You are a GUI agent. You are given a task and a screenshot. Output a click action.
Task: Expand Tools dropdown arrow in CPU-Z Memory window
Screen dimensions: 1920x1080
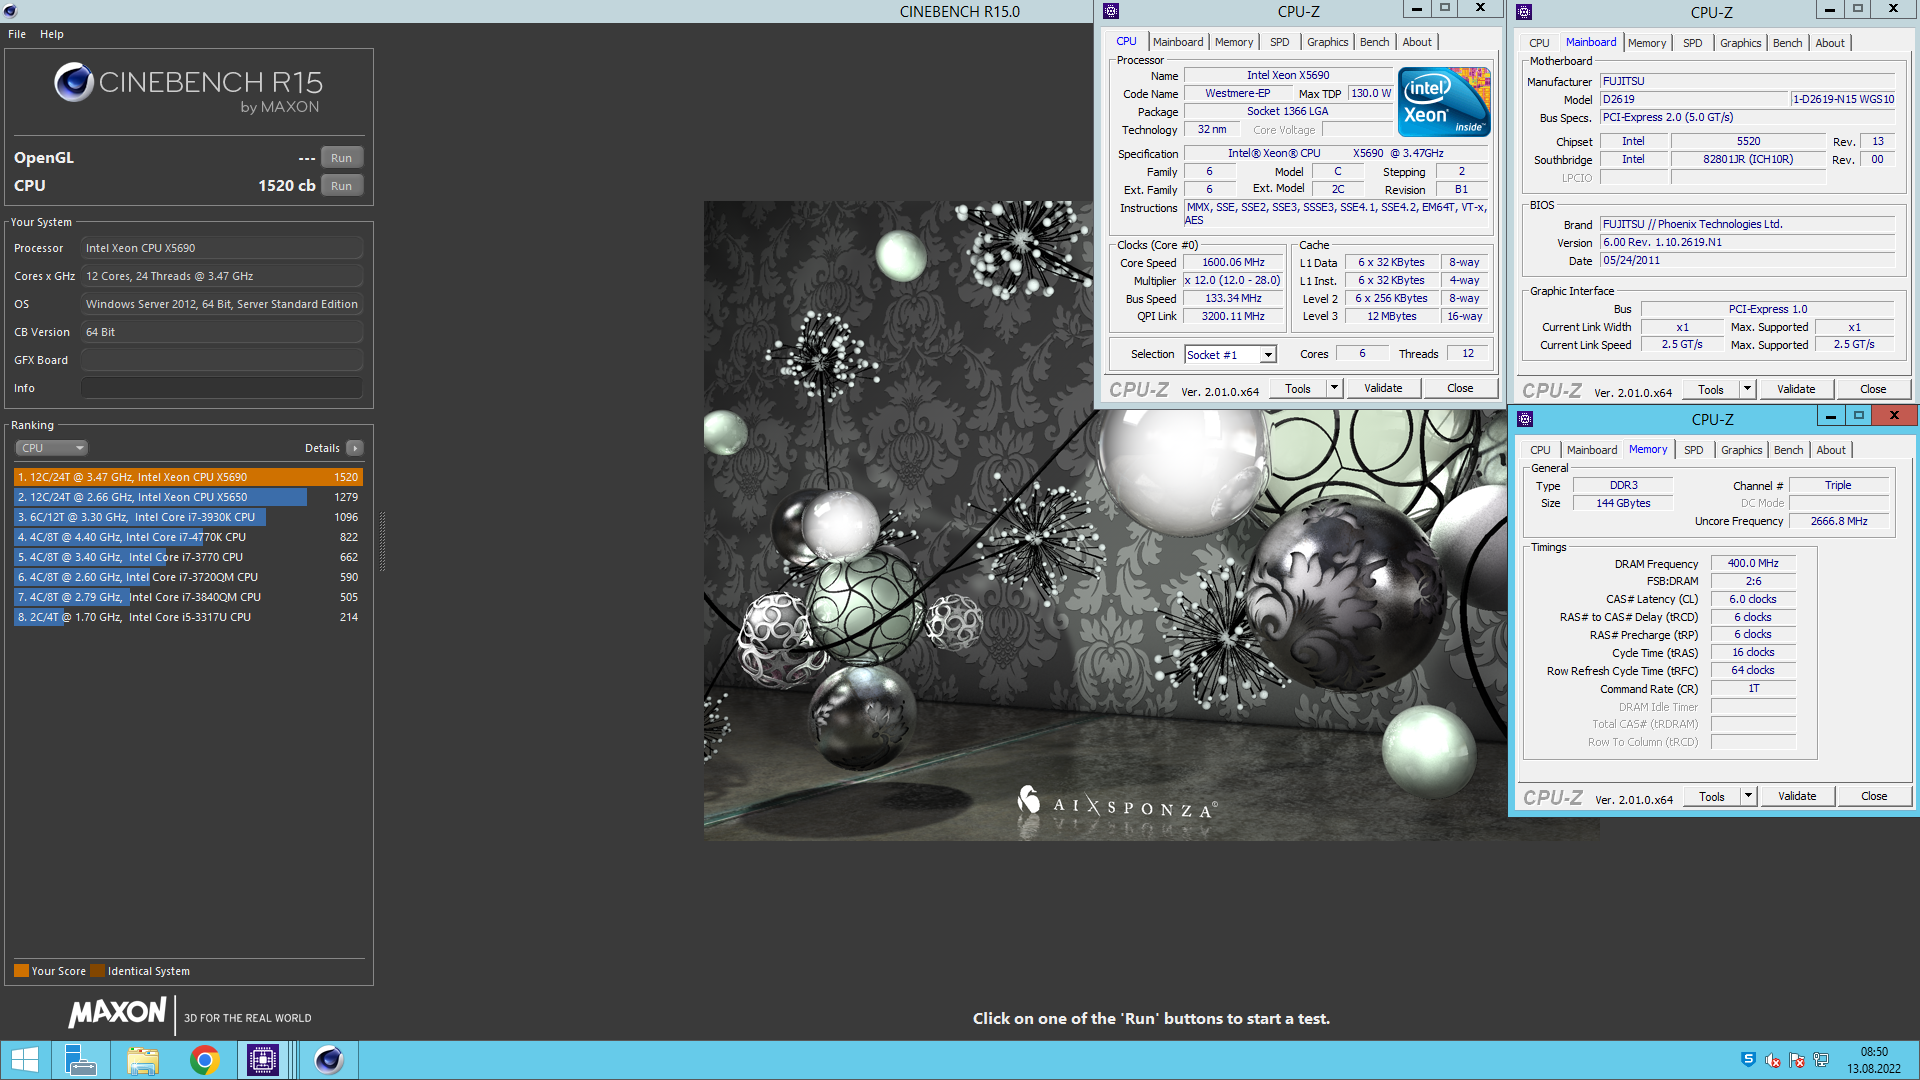[x=1748, y=796]
